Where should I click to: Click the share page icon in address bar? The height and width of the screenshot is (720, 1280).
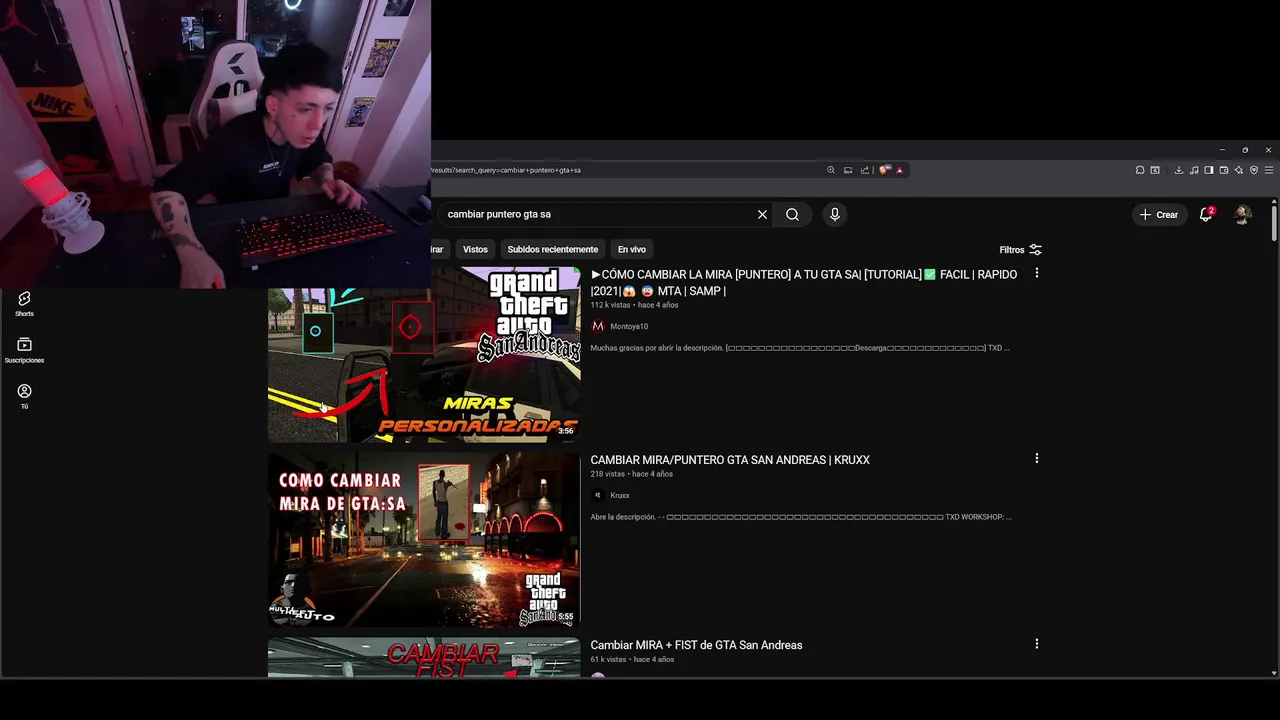[864, 170]
